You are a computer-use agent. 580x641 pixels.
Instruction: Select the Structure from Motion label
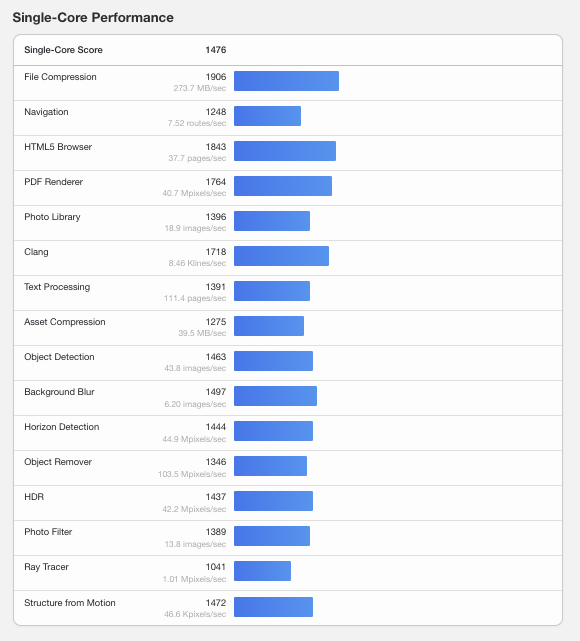pyautogui.click(x=70, y=603)
